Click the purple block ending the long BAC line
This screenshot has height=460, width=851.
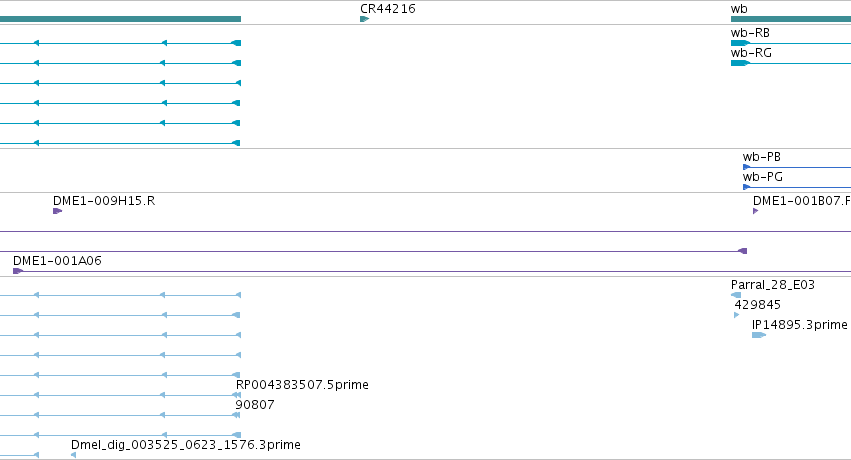tap(743, 251)
